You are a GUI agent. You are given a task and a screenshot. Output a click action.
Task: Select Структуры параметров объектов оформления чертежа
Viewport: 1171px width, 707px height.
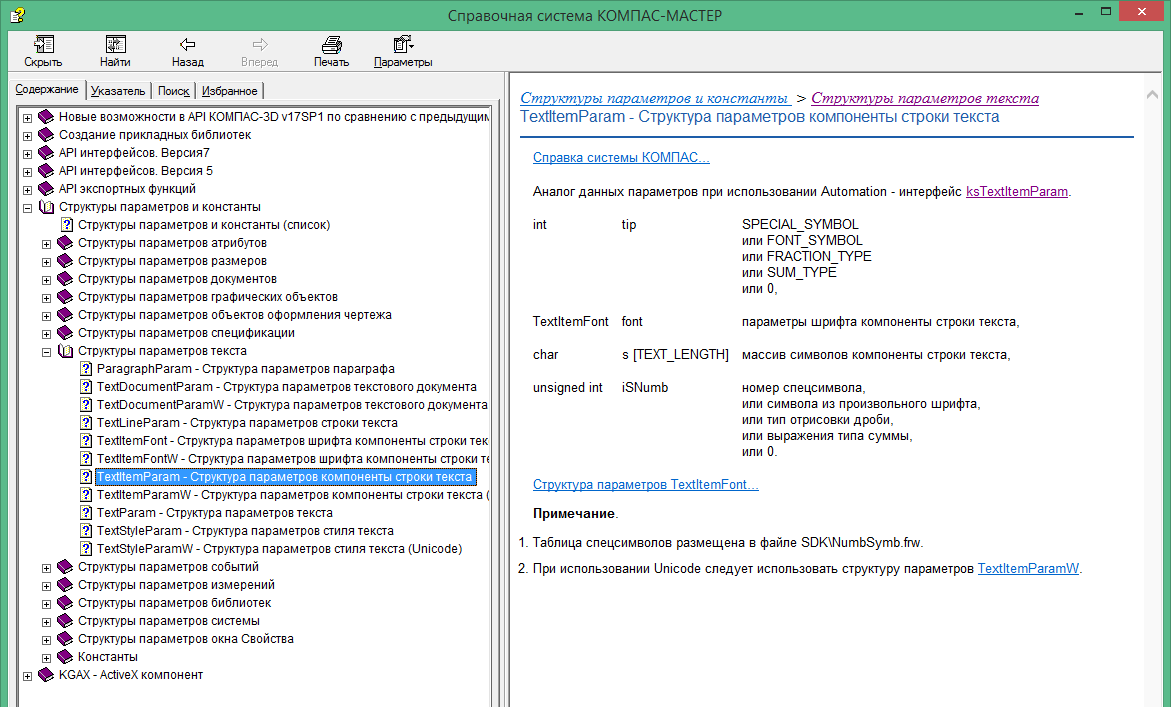(234, 315)
